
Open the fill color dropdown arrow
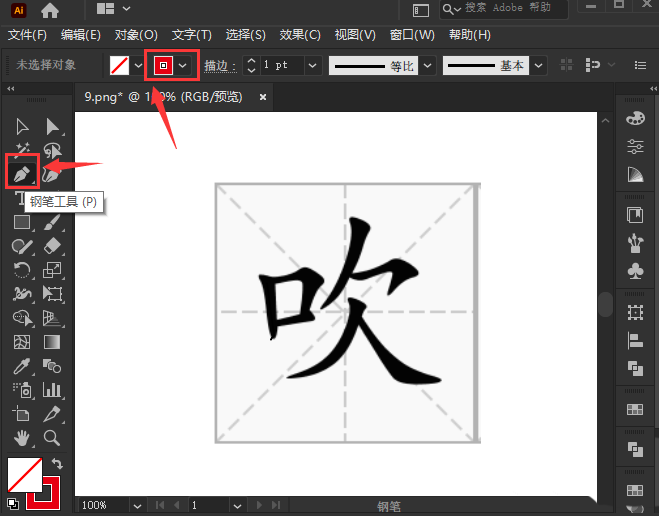click(138, 66)
